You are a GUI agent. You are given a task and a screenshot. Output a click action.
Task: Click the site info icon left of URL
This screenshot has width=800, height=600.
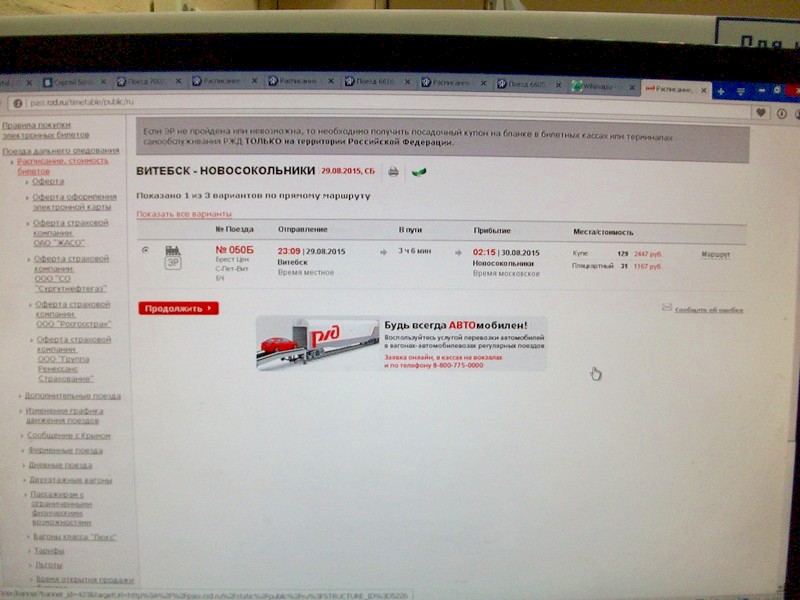[x=17, y=103]
